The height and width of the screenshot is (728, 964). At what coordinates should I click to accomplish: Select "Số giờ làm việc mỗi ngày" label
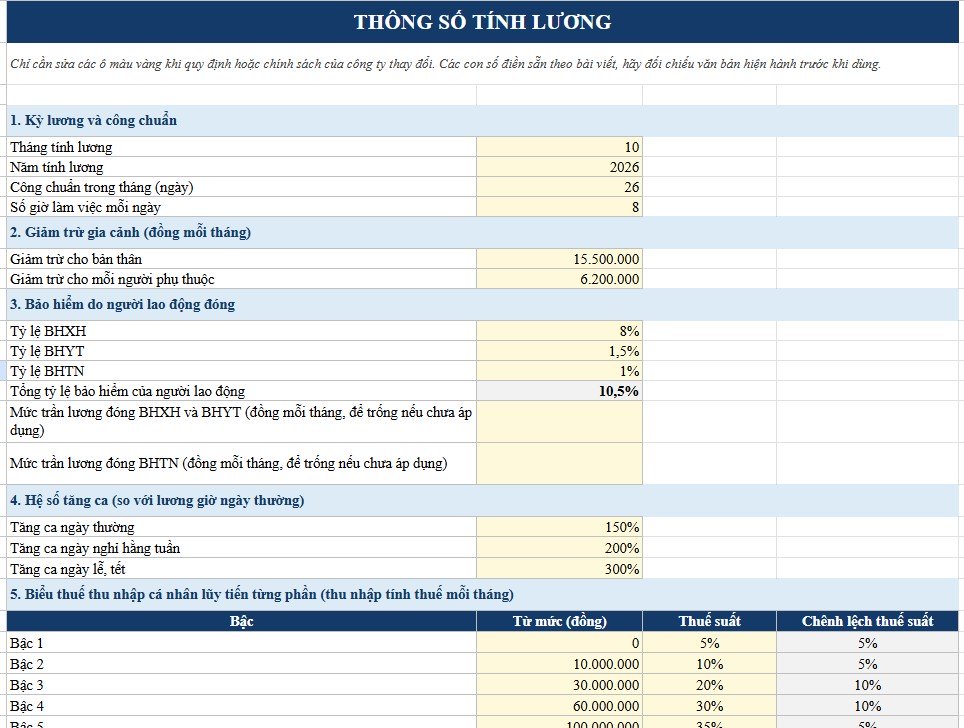242,207
